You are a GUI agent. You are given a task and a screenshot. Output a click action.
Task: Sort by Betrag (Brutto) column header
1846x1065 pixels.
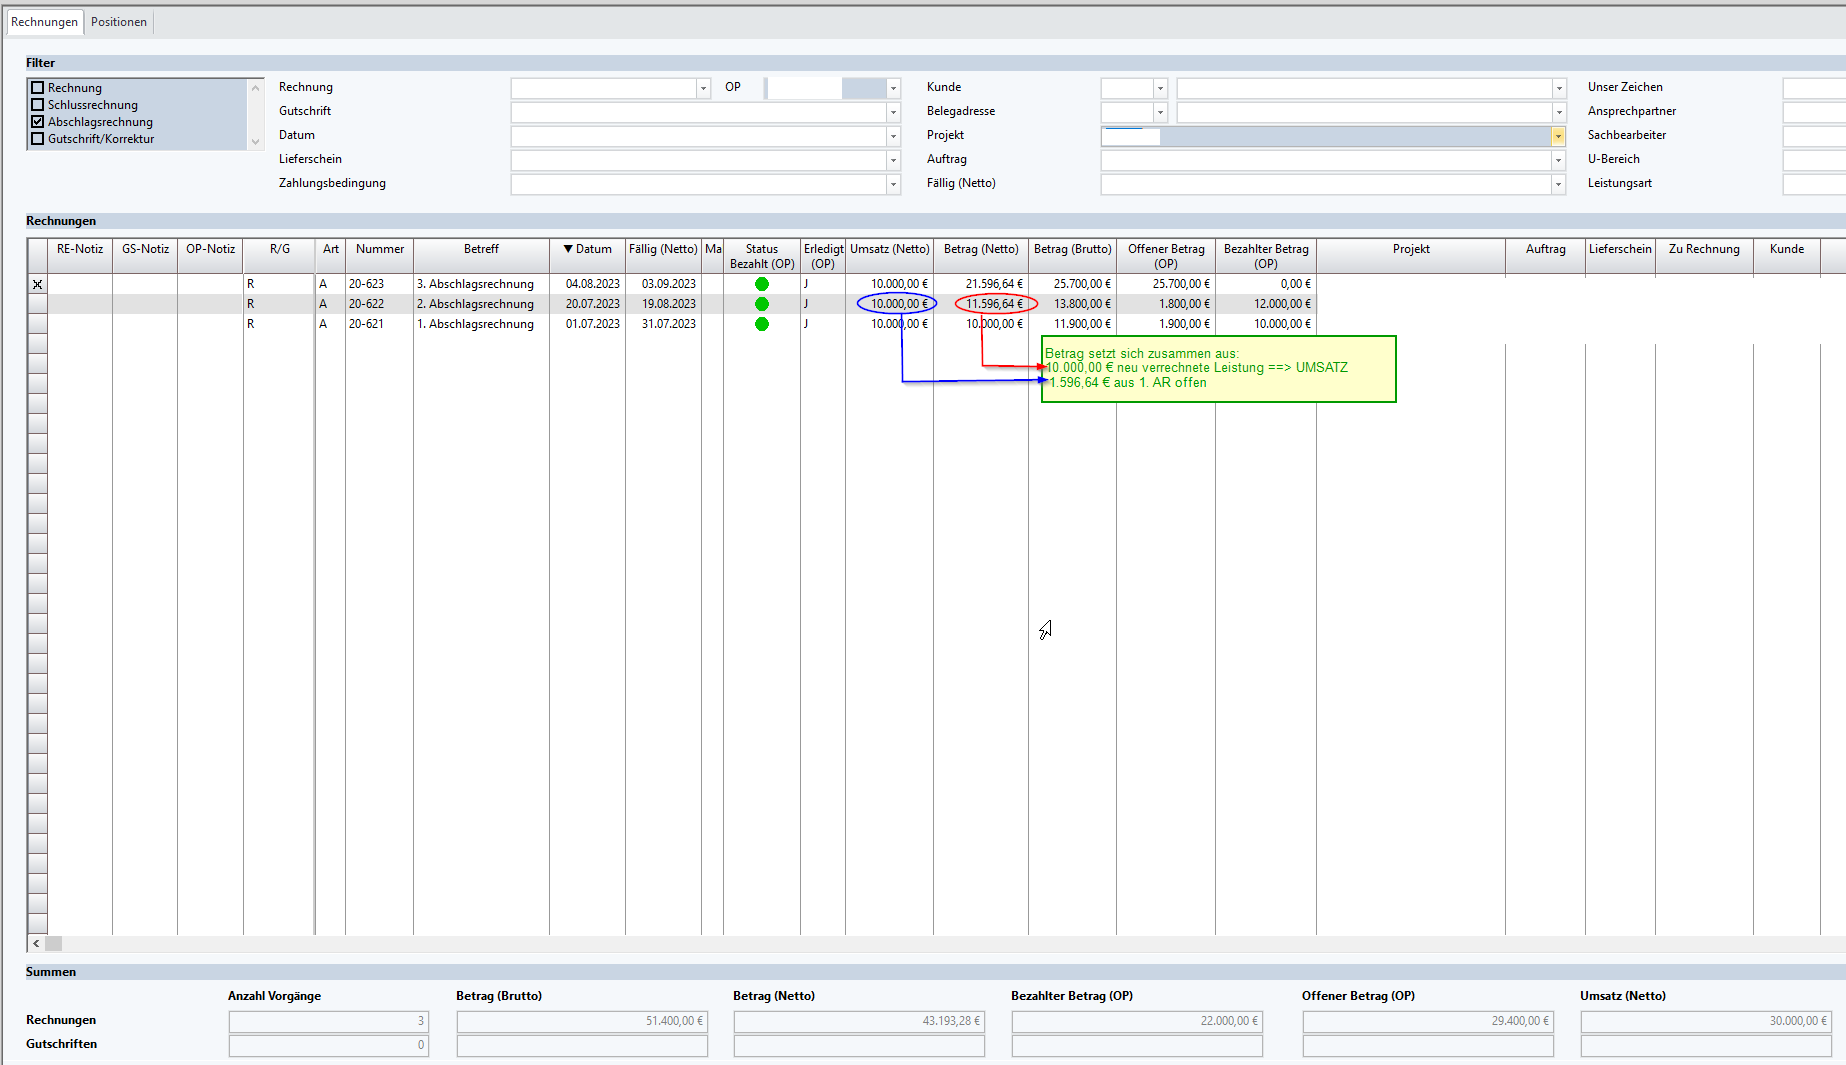pos(1072,249)
